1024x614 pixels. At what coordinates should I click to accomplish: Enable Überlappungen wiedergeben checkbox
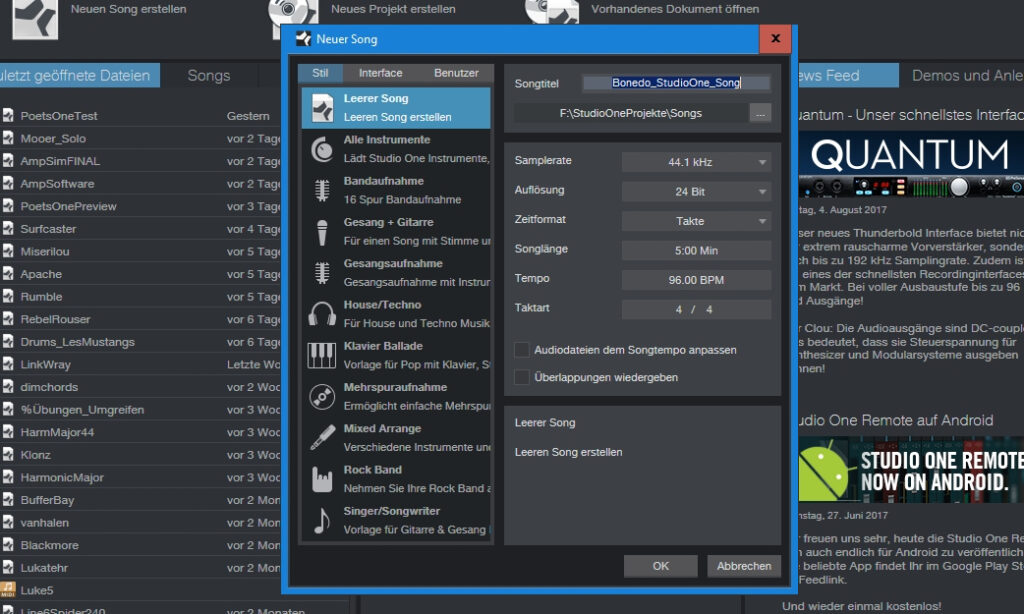pyautogui.click(x=522, y=377)
